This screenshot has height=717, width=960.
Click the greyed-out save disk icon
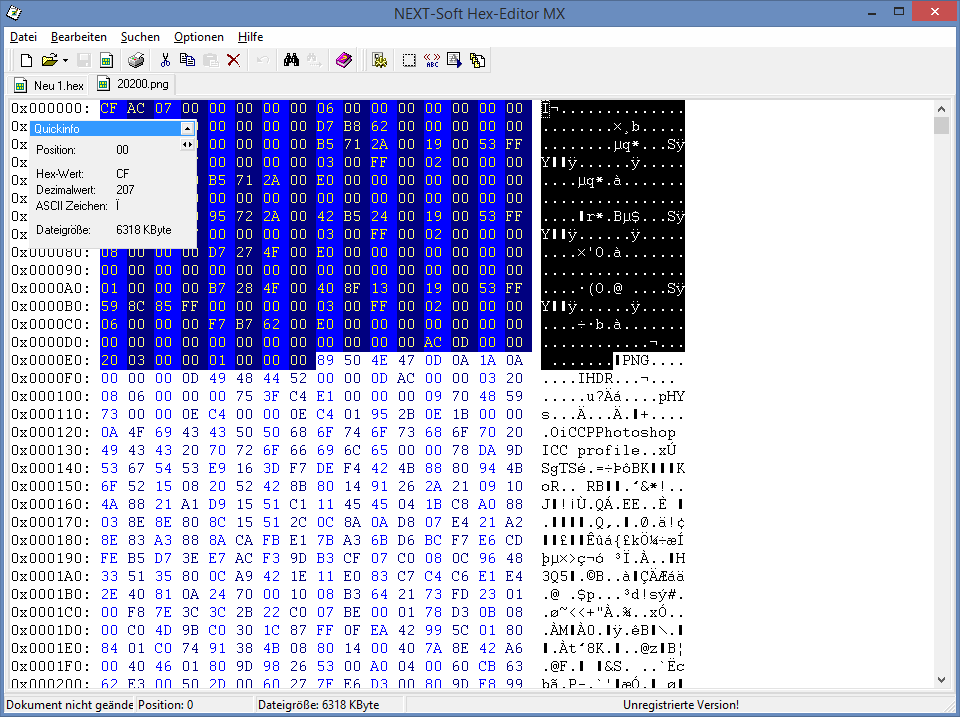[84, 60]
